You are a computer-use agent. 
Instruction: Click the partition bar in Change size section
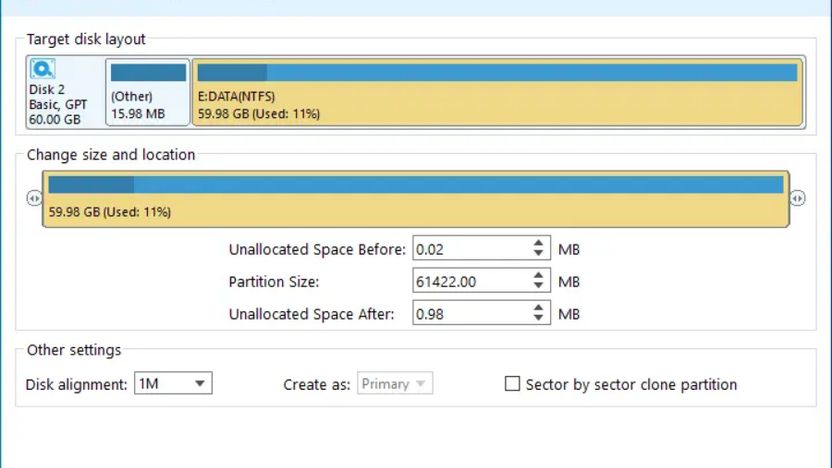416,199
